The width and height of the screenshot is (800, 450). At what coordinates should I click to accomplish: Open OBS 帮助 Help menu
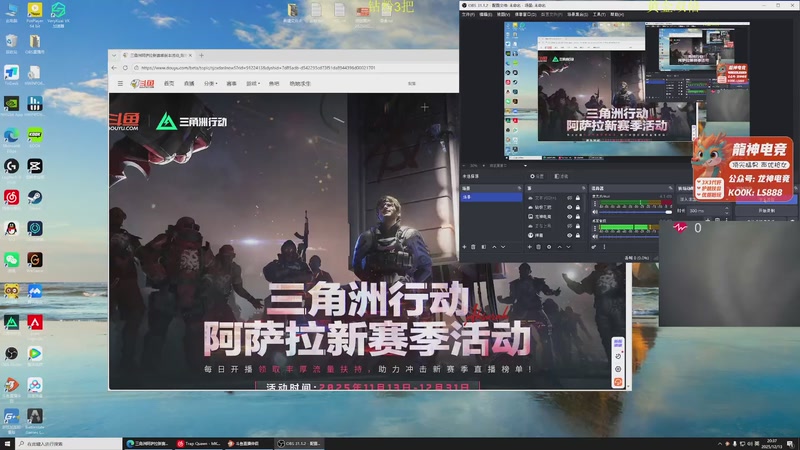click(617, 14)
